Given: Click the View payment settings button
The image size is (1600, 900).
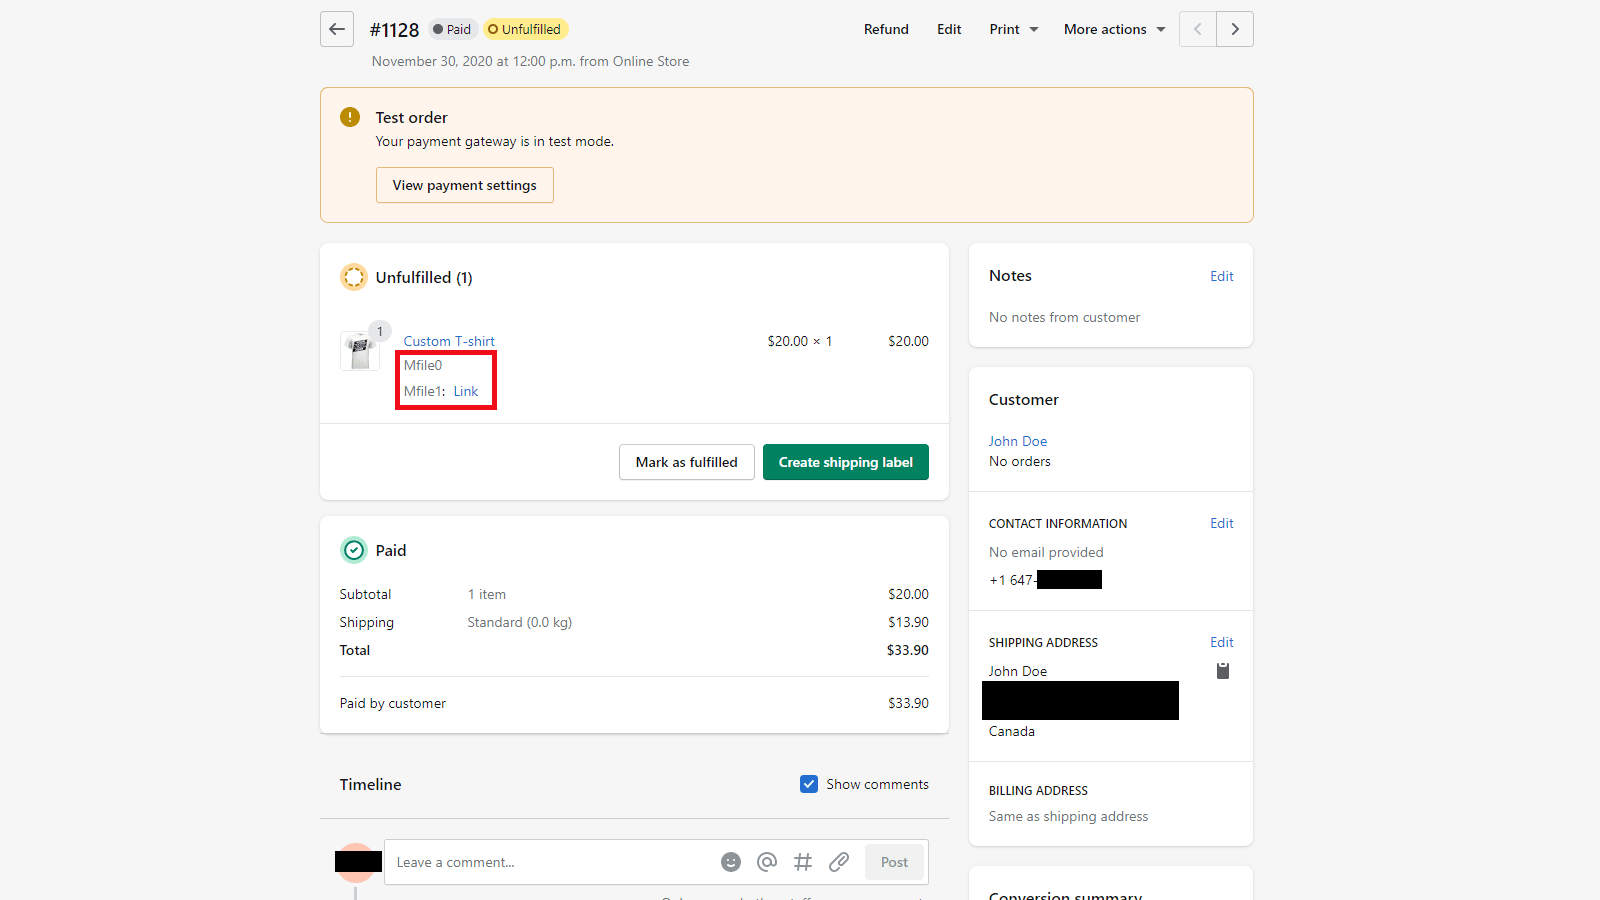Looking at the screenshot, I should pos(464,185).
